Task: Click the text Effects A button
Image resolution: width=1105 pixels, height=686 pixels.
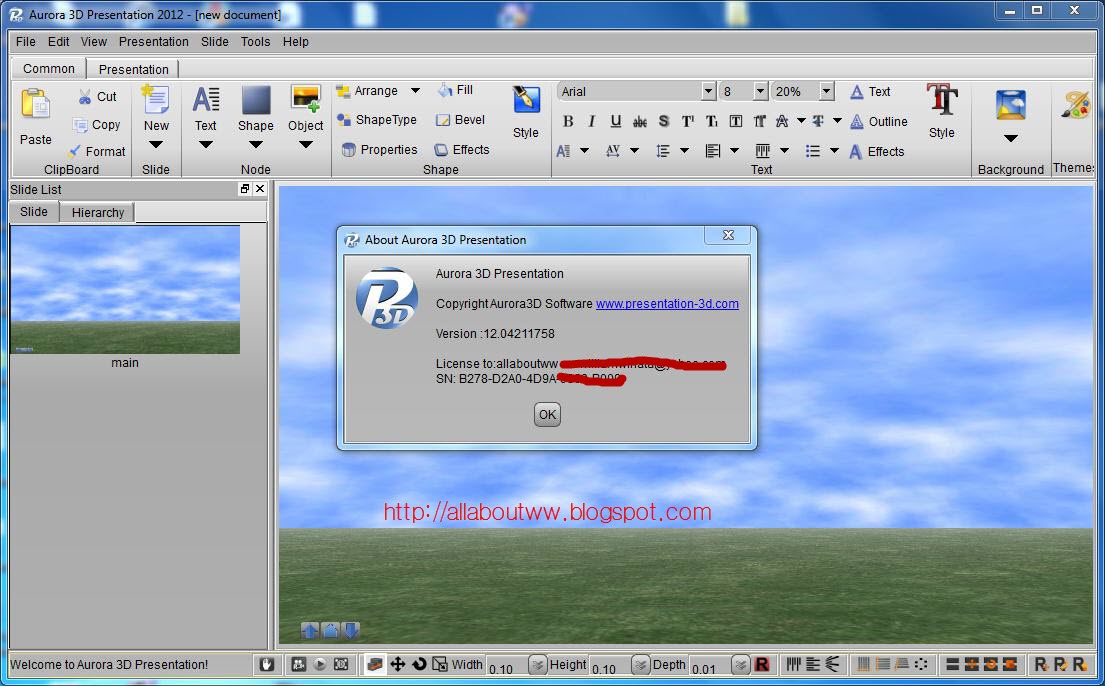Action: pyautogui.click(x=877, y=152)
